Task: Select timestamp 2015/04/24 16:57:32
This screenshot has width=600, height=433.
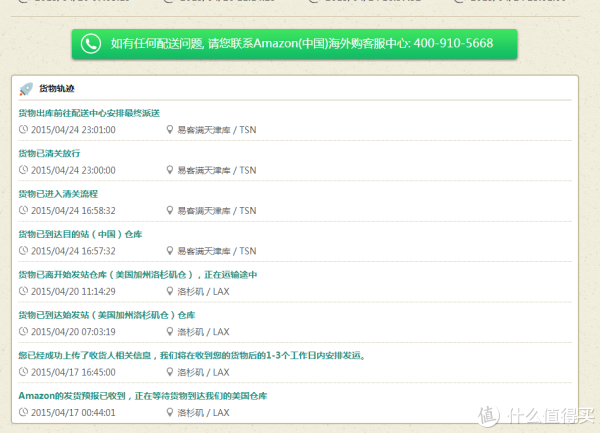Action: (x=73, y=251)
